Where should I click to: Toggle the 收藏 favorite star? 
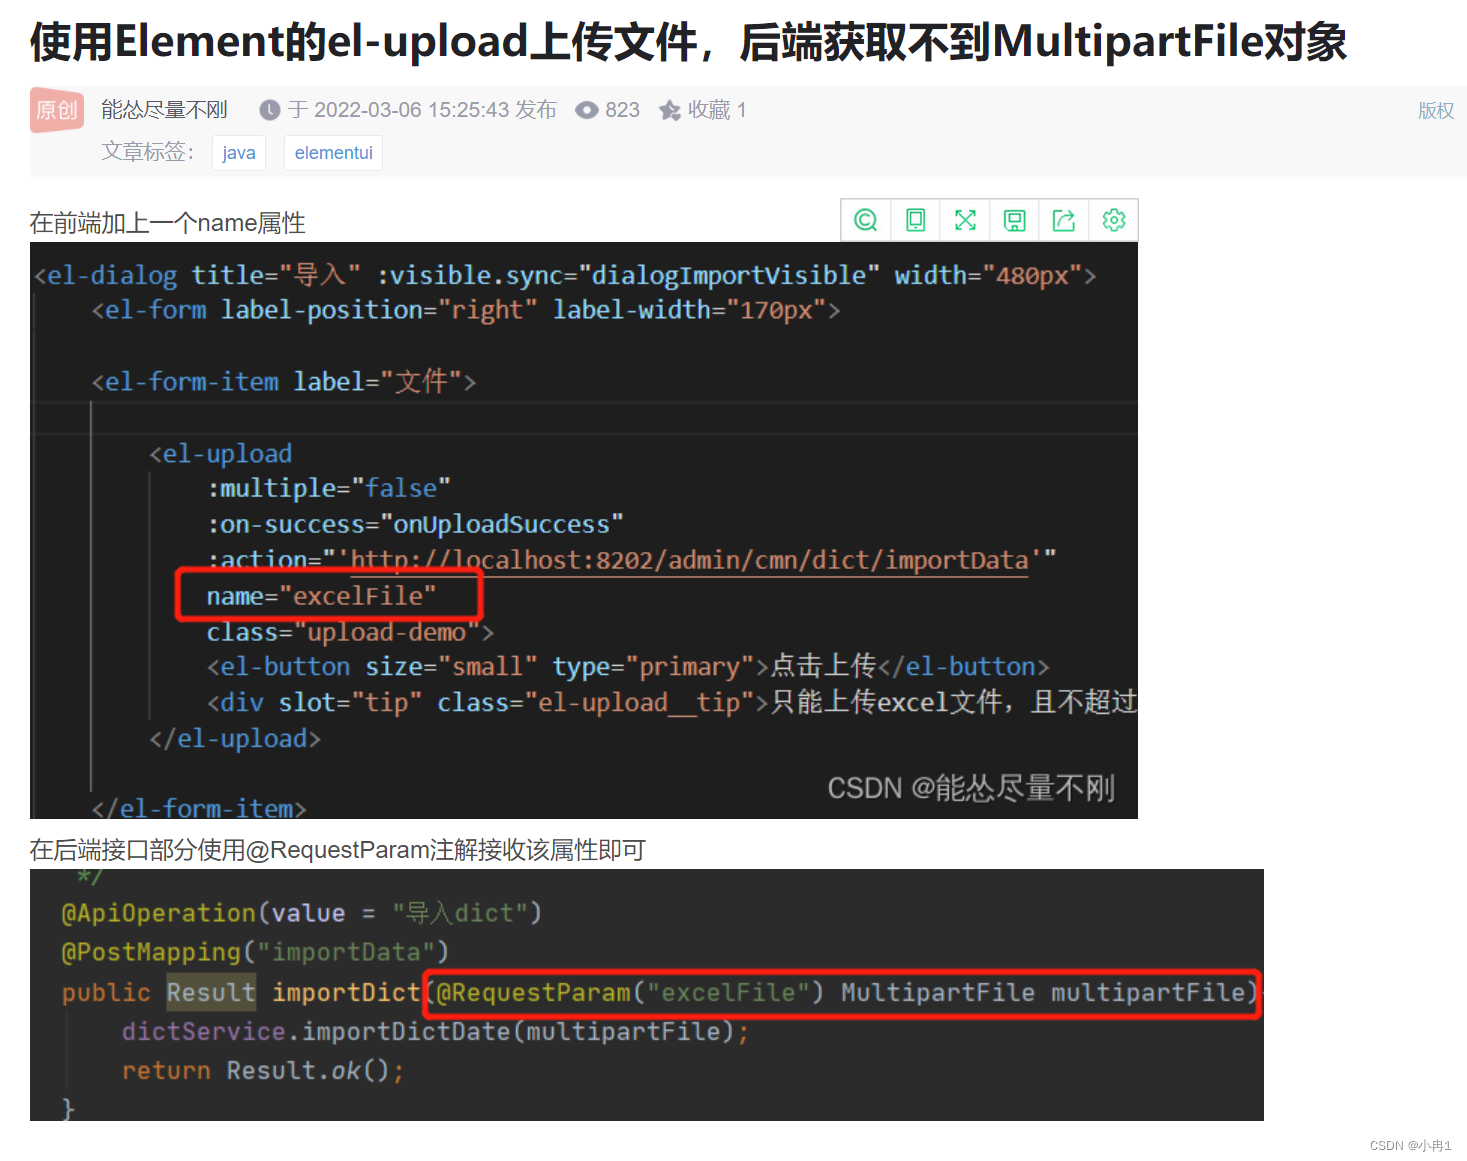tap(670, 110)
